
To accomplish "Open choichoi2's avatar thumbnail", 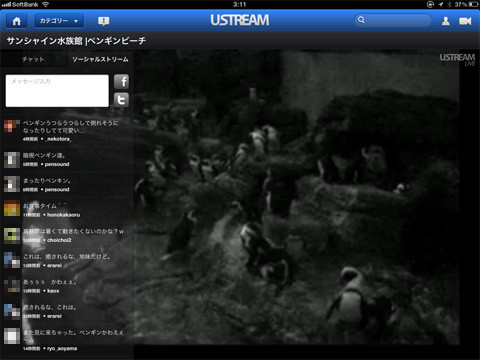I will 12,235.
